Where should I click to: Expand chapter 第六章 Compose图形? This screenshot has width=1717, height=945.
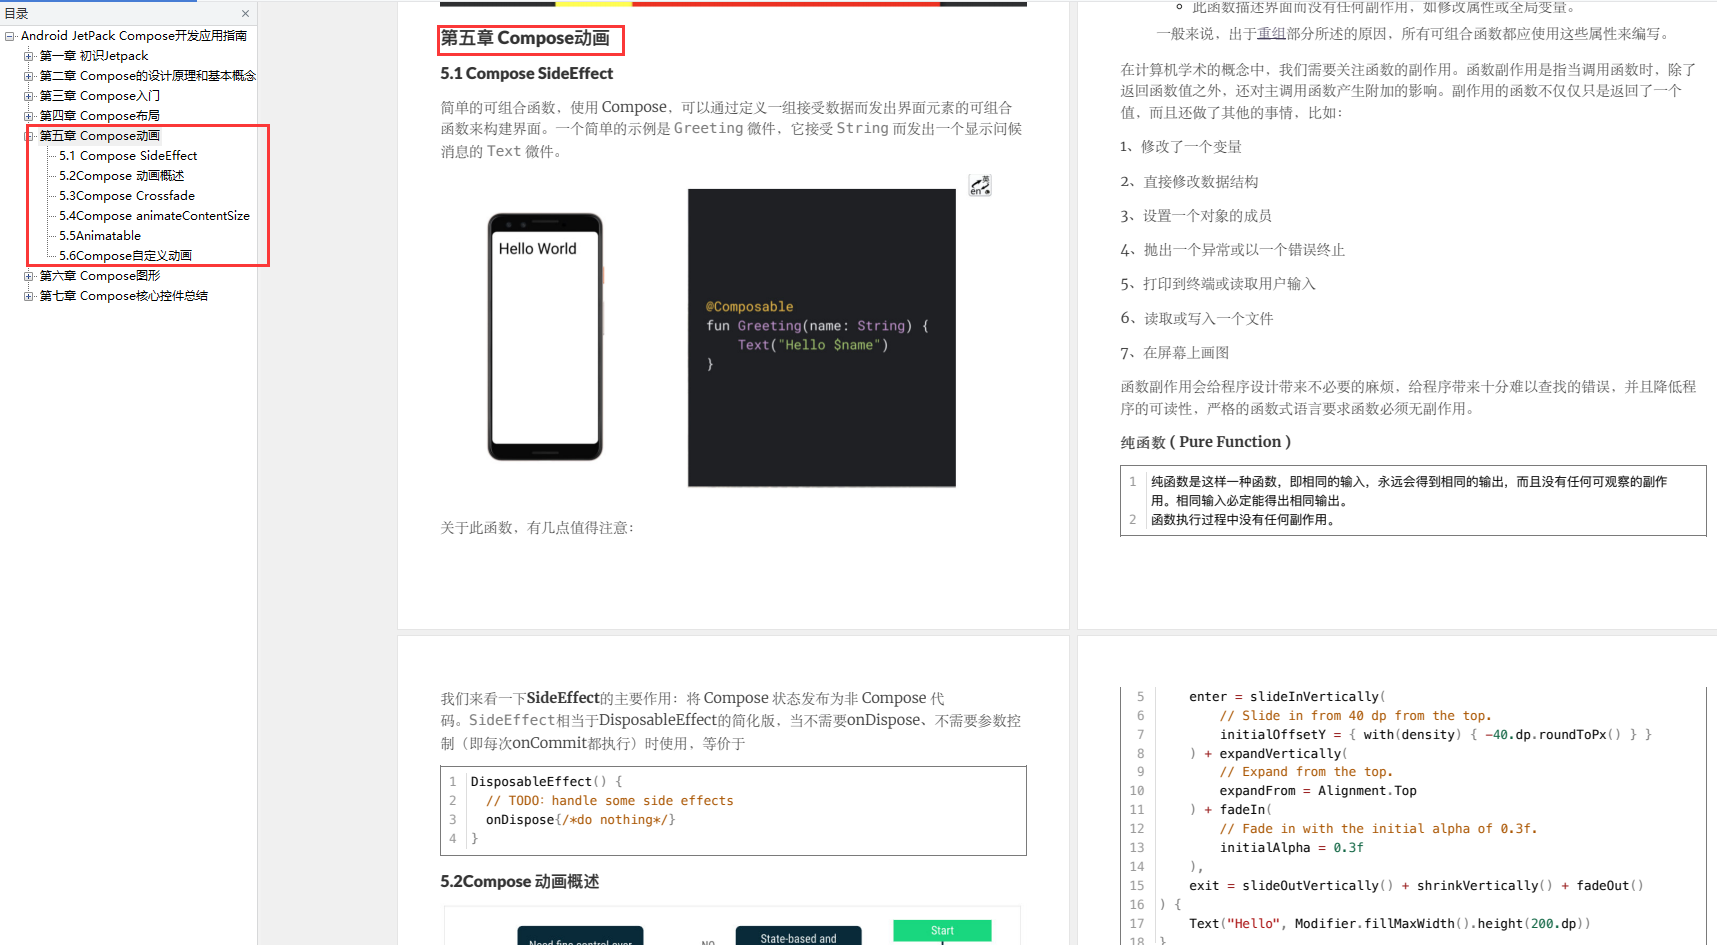coord(28,275)
